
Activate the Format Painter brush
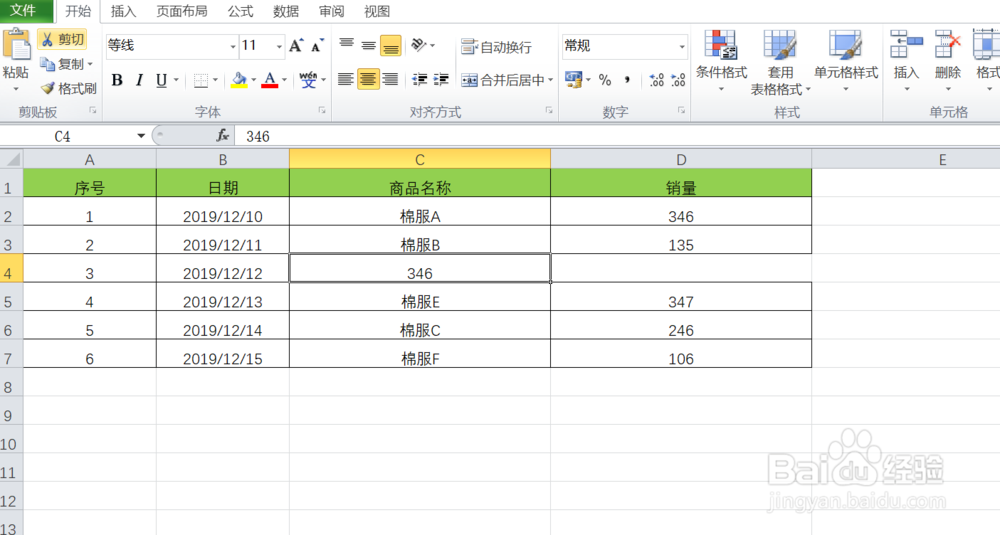pos(48,88)
